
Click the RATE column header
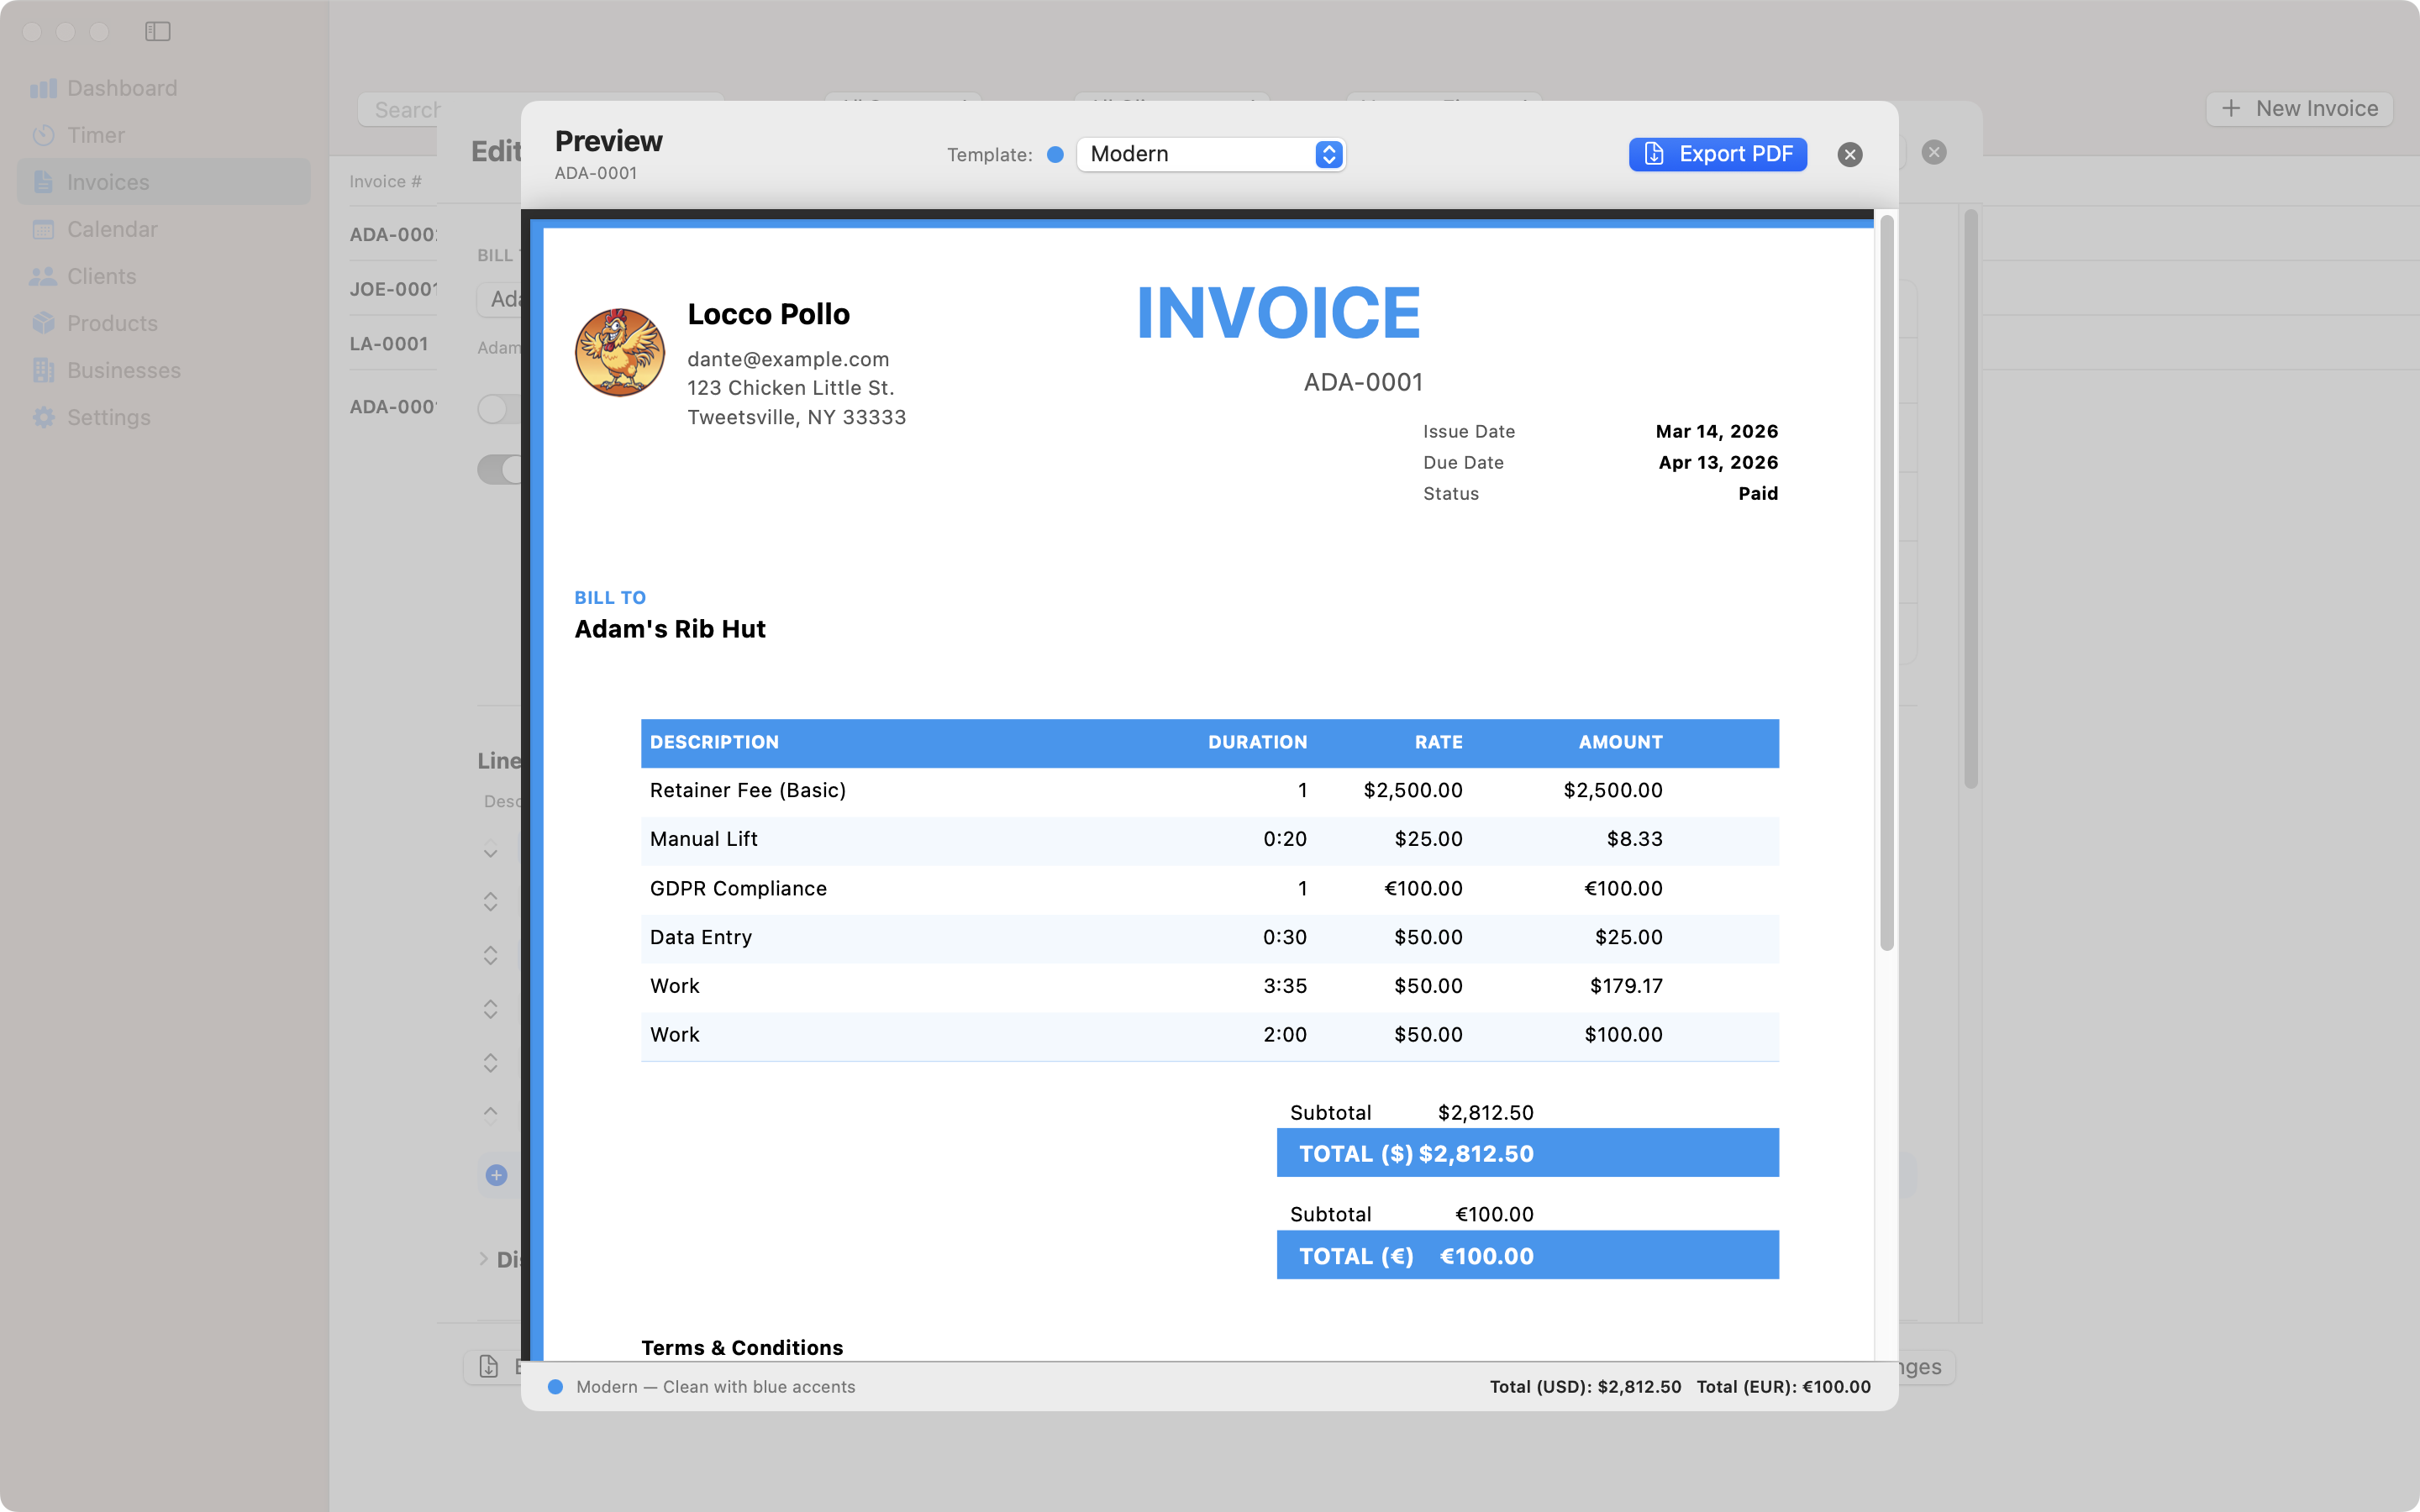[x=1438, y=742]
